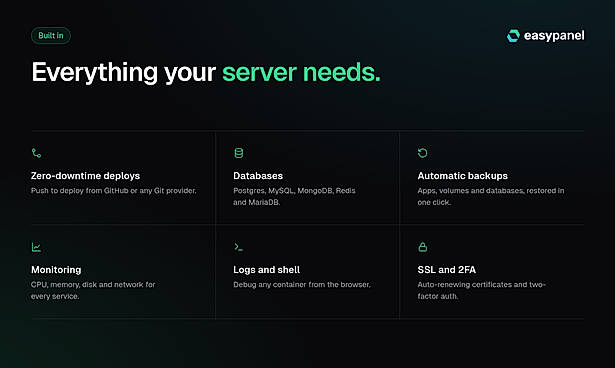
Task: Click the white Everything your headline text
Action: [124, 73]
